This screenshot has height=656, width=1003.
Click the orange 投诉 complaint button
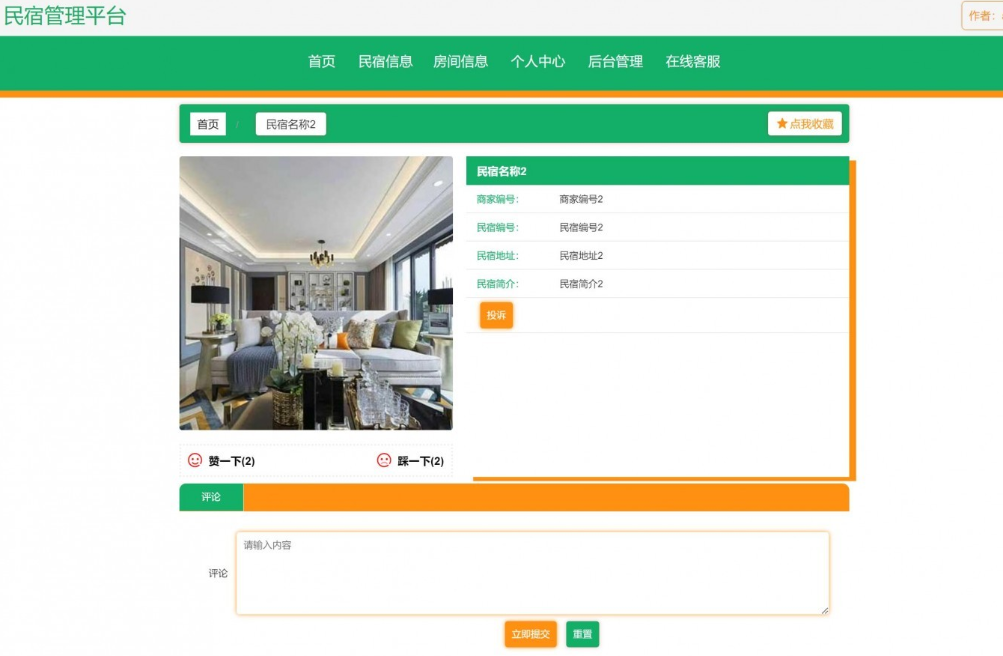tap(496, 315)
